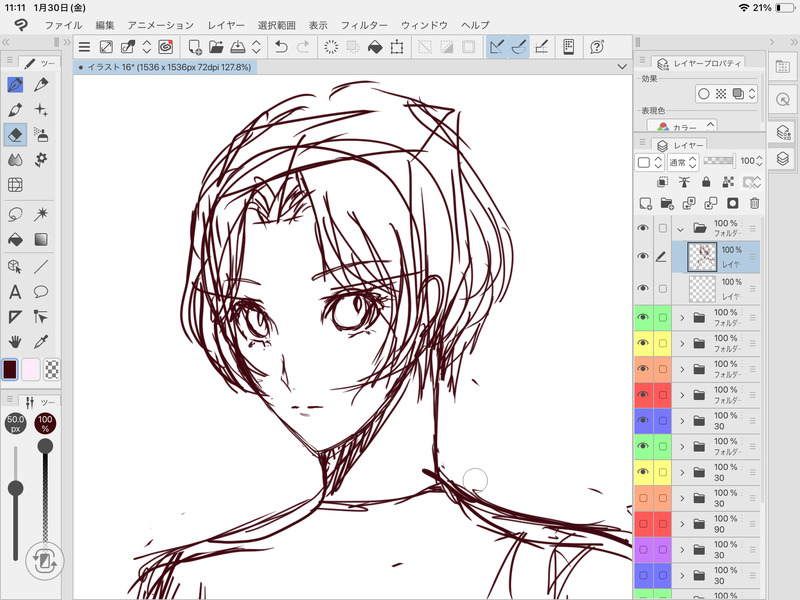Select the Gradient tool
Screen dimensions: 800x600
click(x=41, y=239)
